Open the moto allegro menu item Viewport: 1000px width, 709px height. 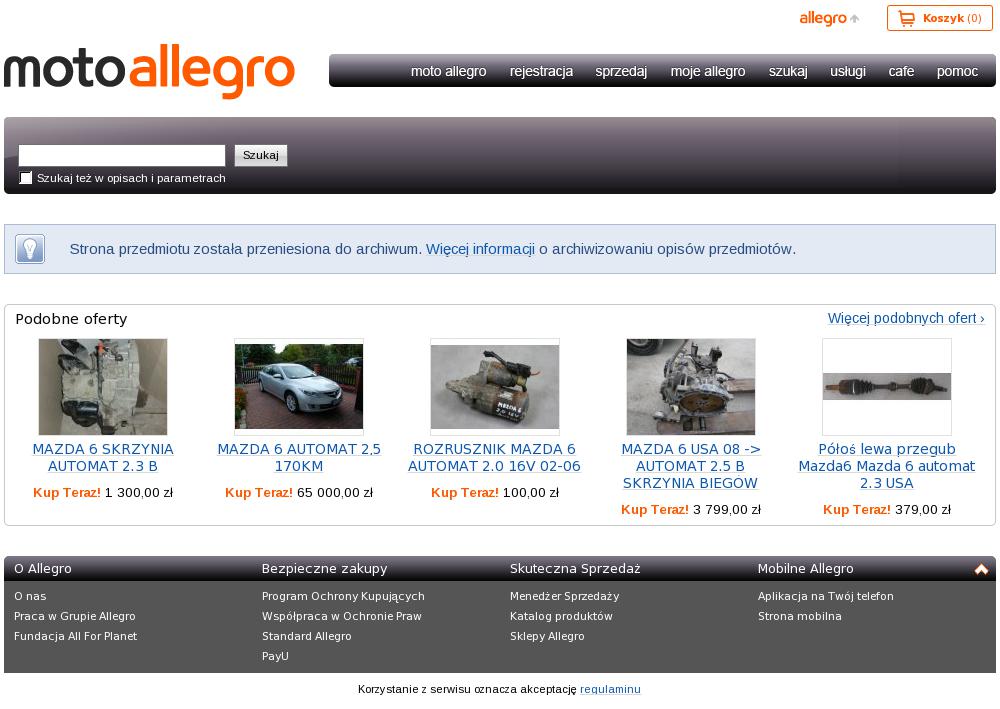(448, 71)
